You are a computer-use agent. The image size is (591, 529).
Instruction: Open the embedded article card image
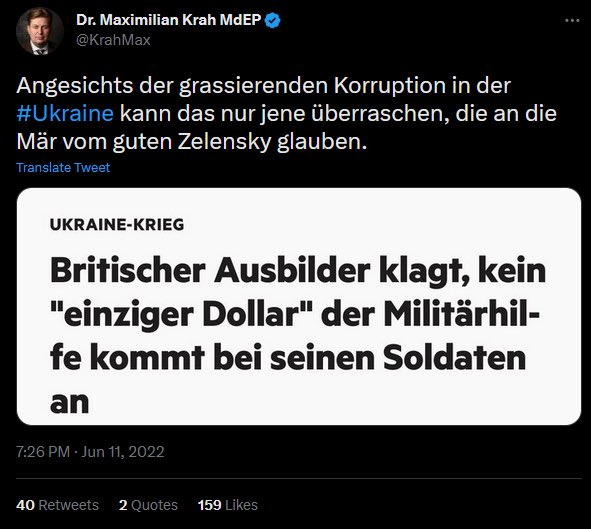coord(299,306)
